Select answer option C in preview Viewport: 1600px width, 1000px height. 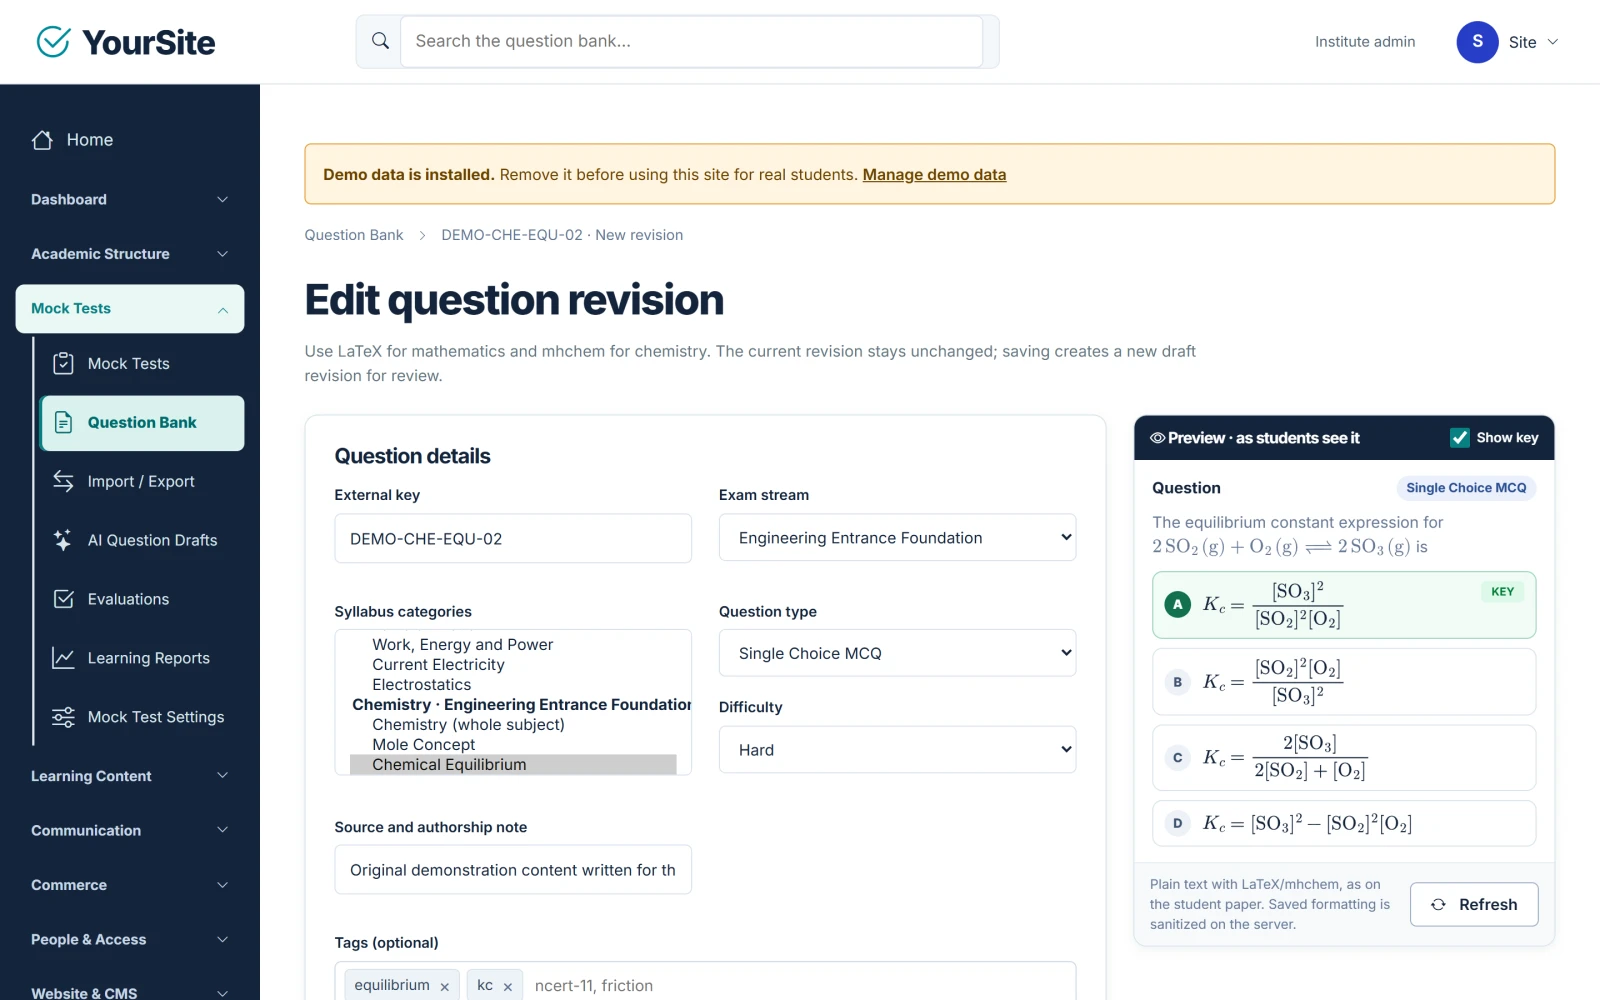coord(1344,758)
